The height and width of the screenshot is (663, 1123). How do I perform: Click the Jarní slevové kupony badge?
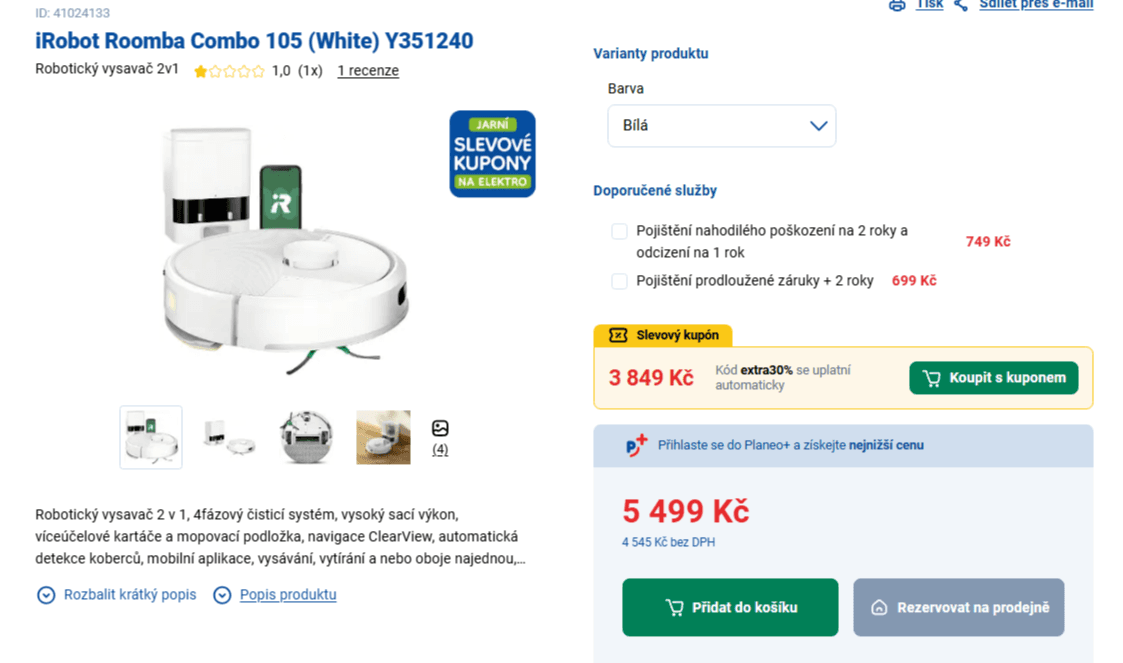[491, 154]
